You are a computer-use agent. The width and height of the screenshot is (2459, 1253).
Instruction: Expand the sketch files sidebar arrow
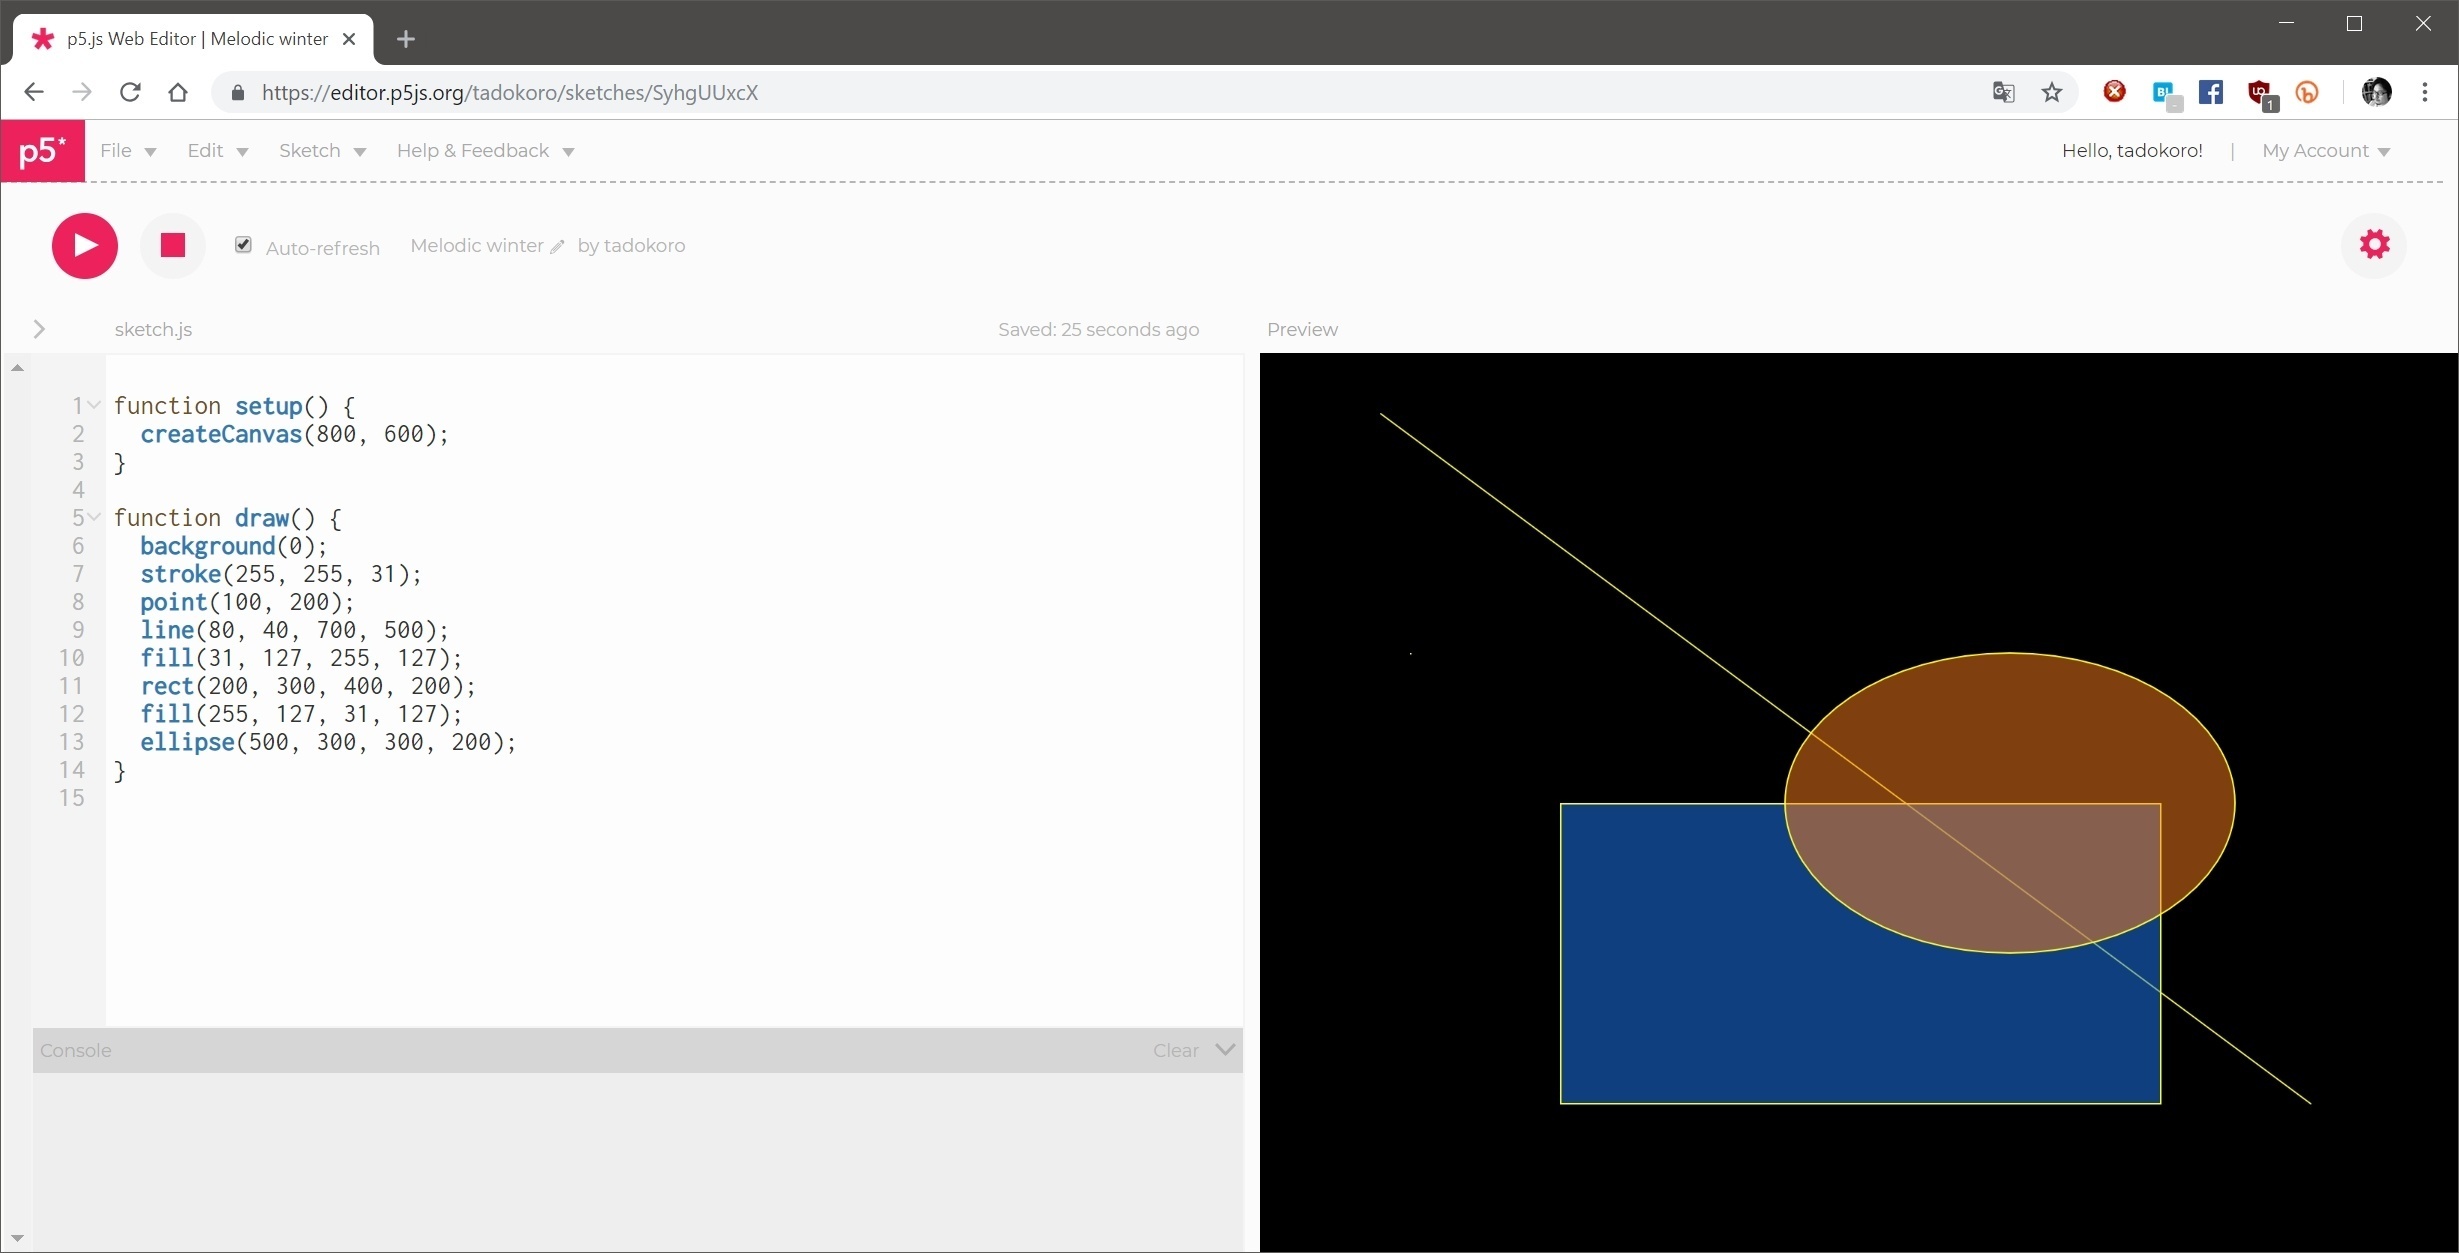click(x=38, y=328)
